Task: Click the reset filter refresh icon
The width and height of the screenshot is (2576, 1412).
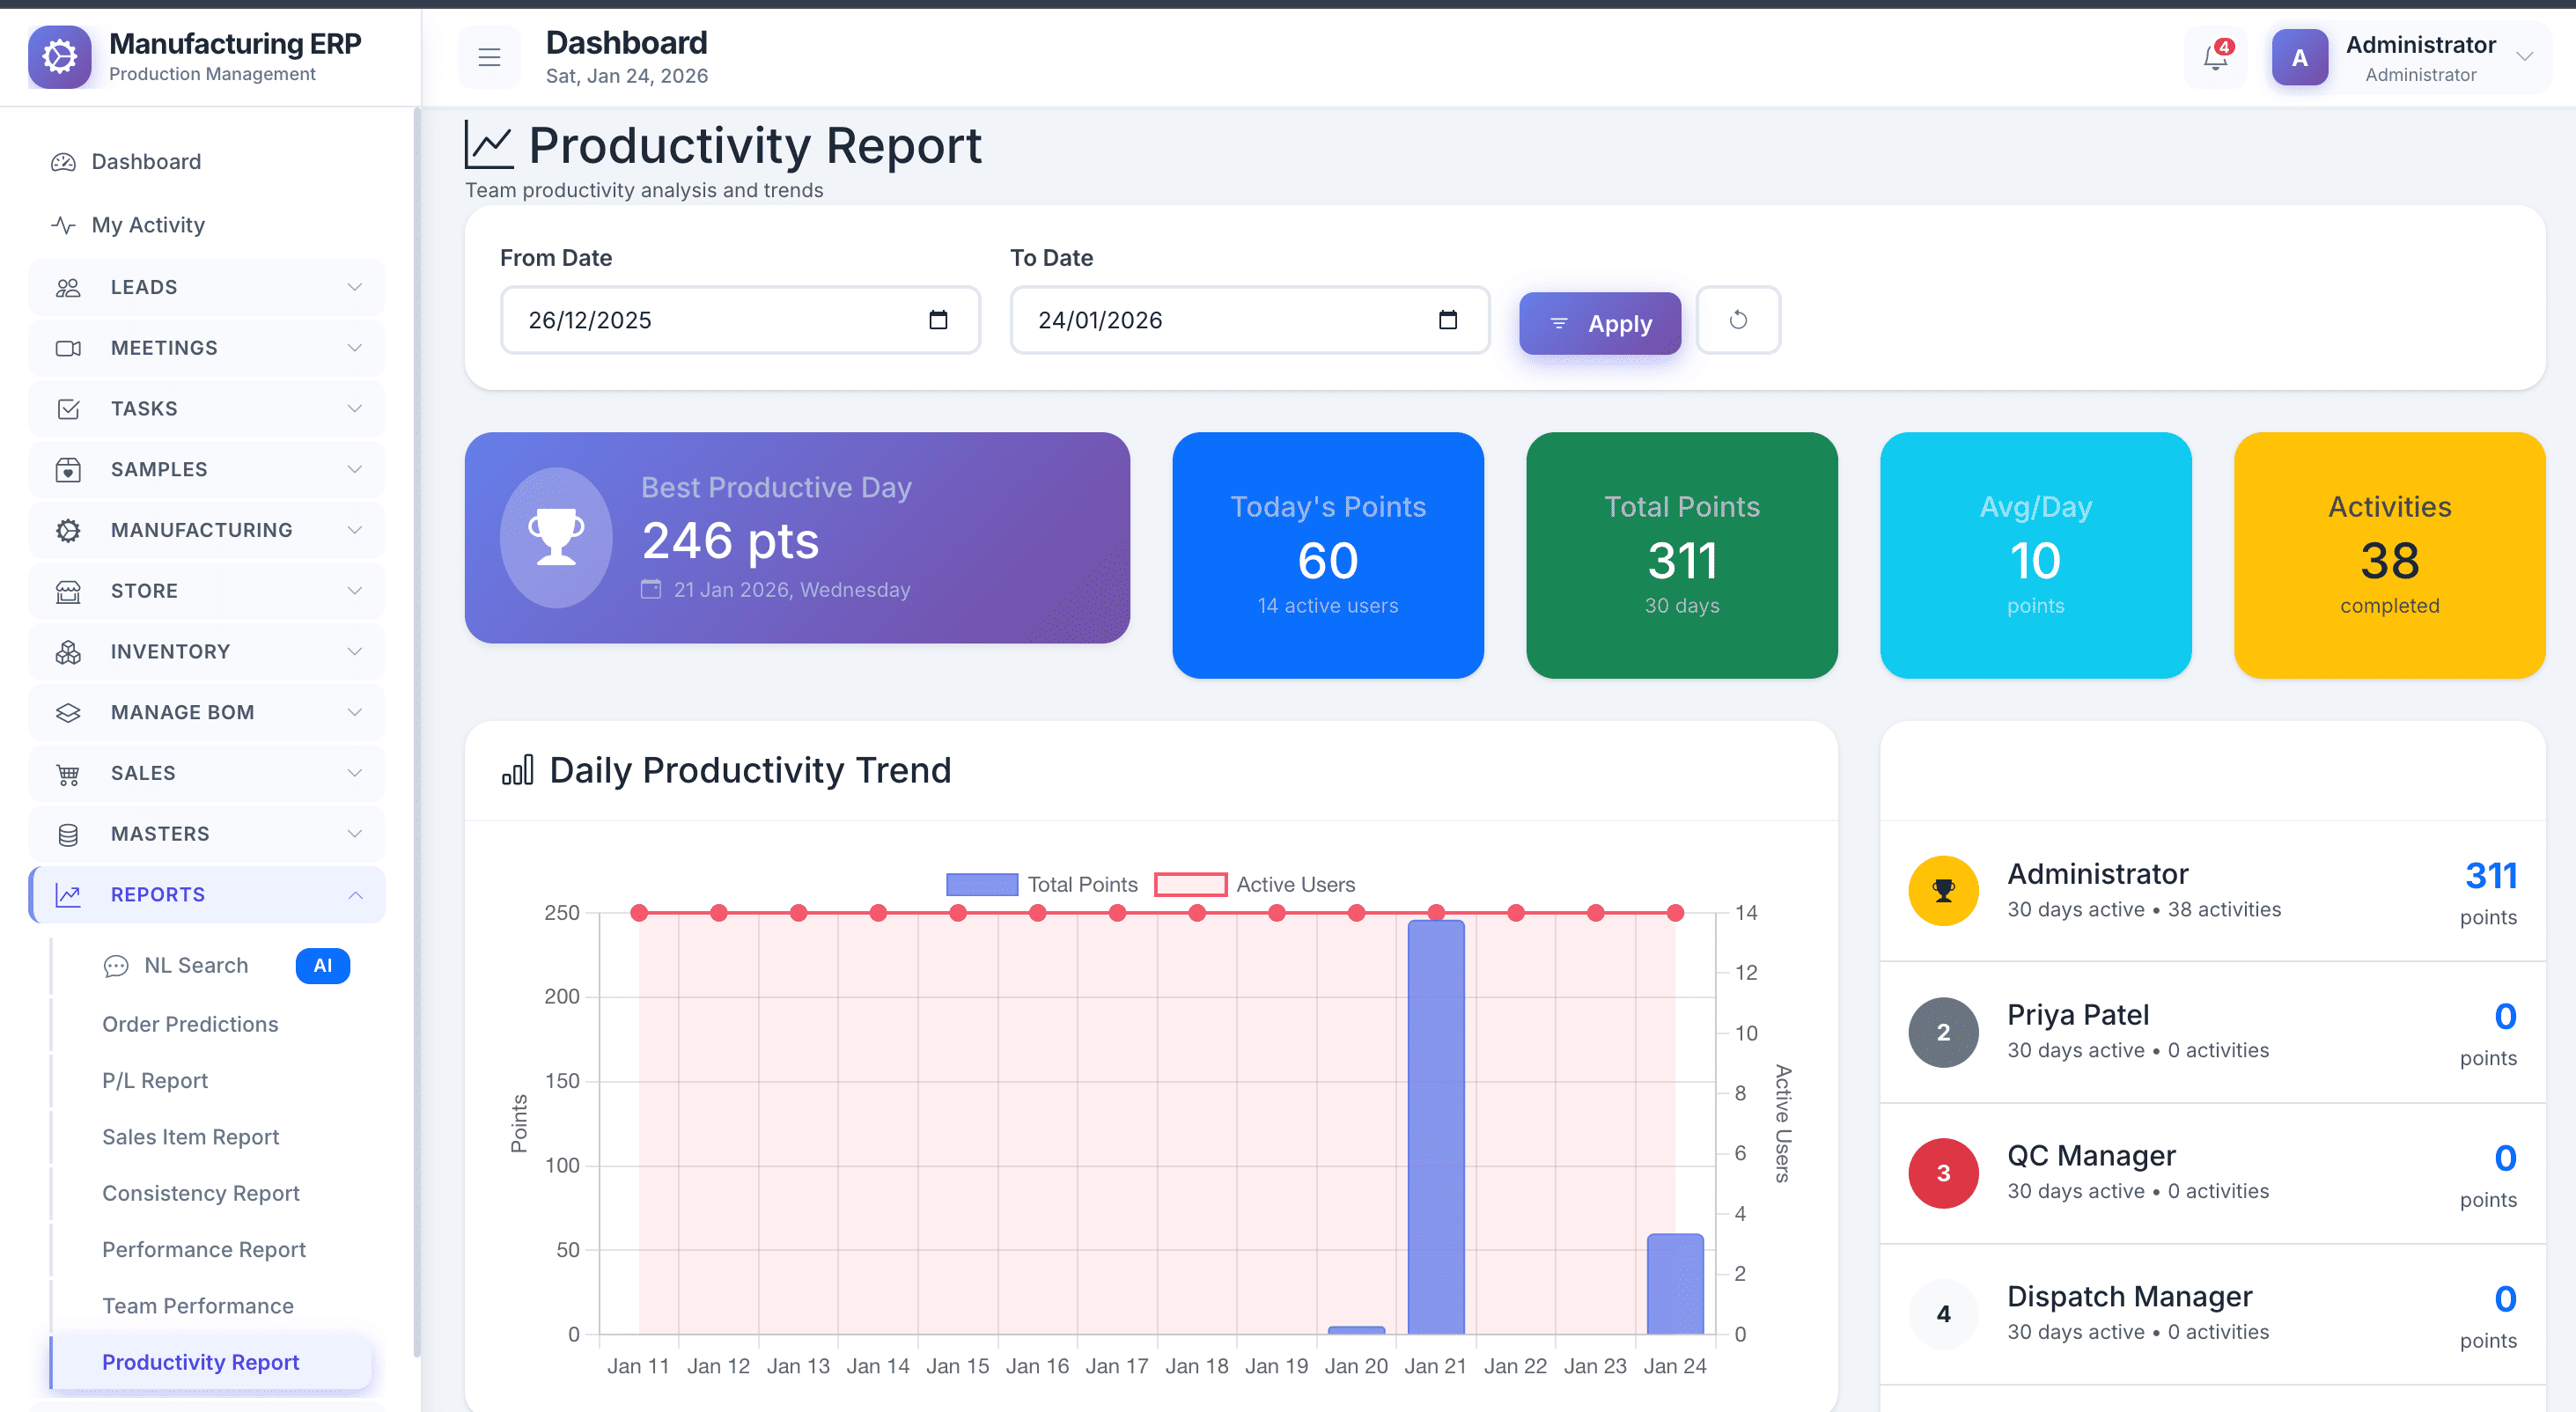Action: (x=1738, y=320)
